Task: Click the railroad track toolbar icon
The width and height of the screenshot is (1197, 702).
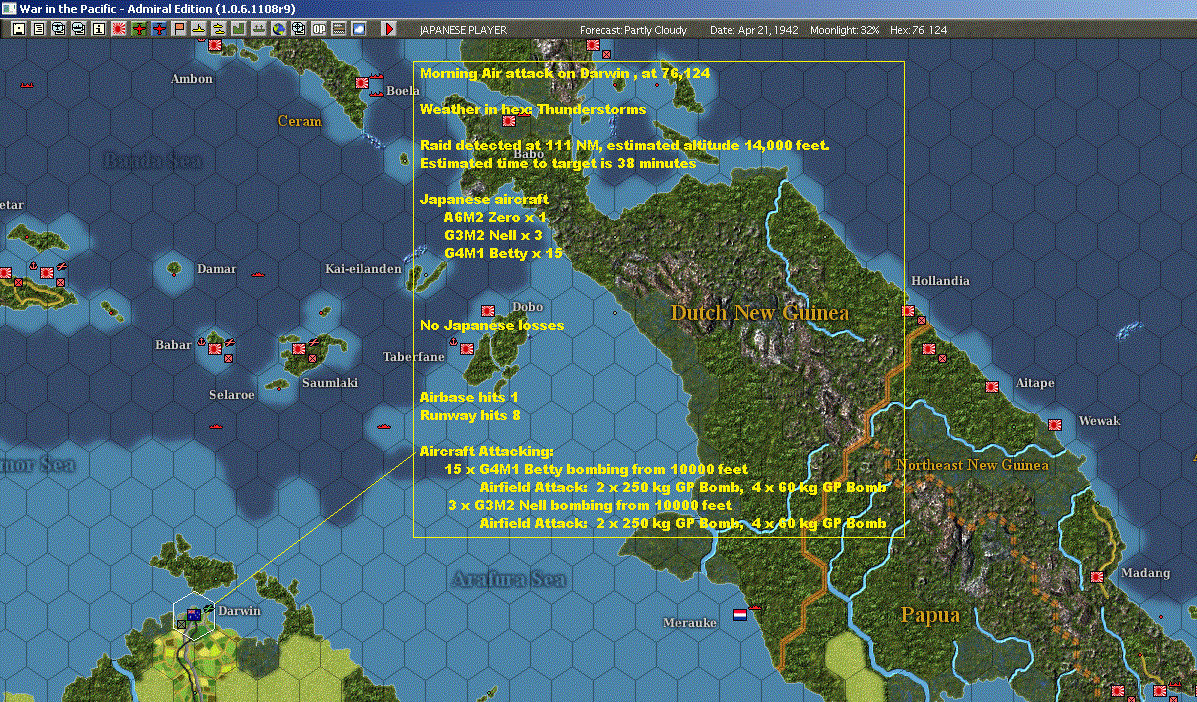Action: click(339, 29)
